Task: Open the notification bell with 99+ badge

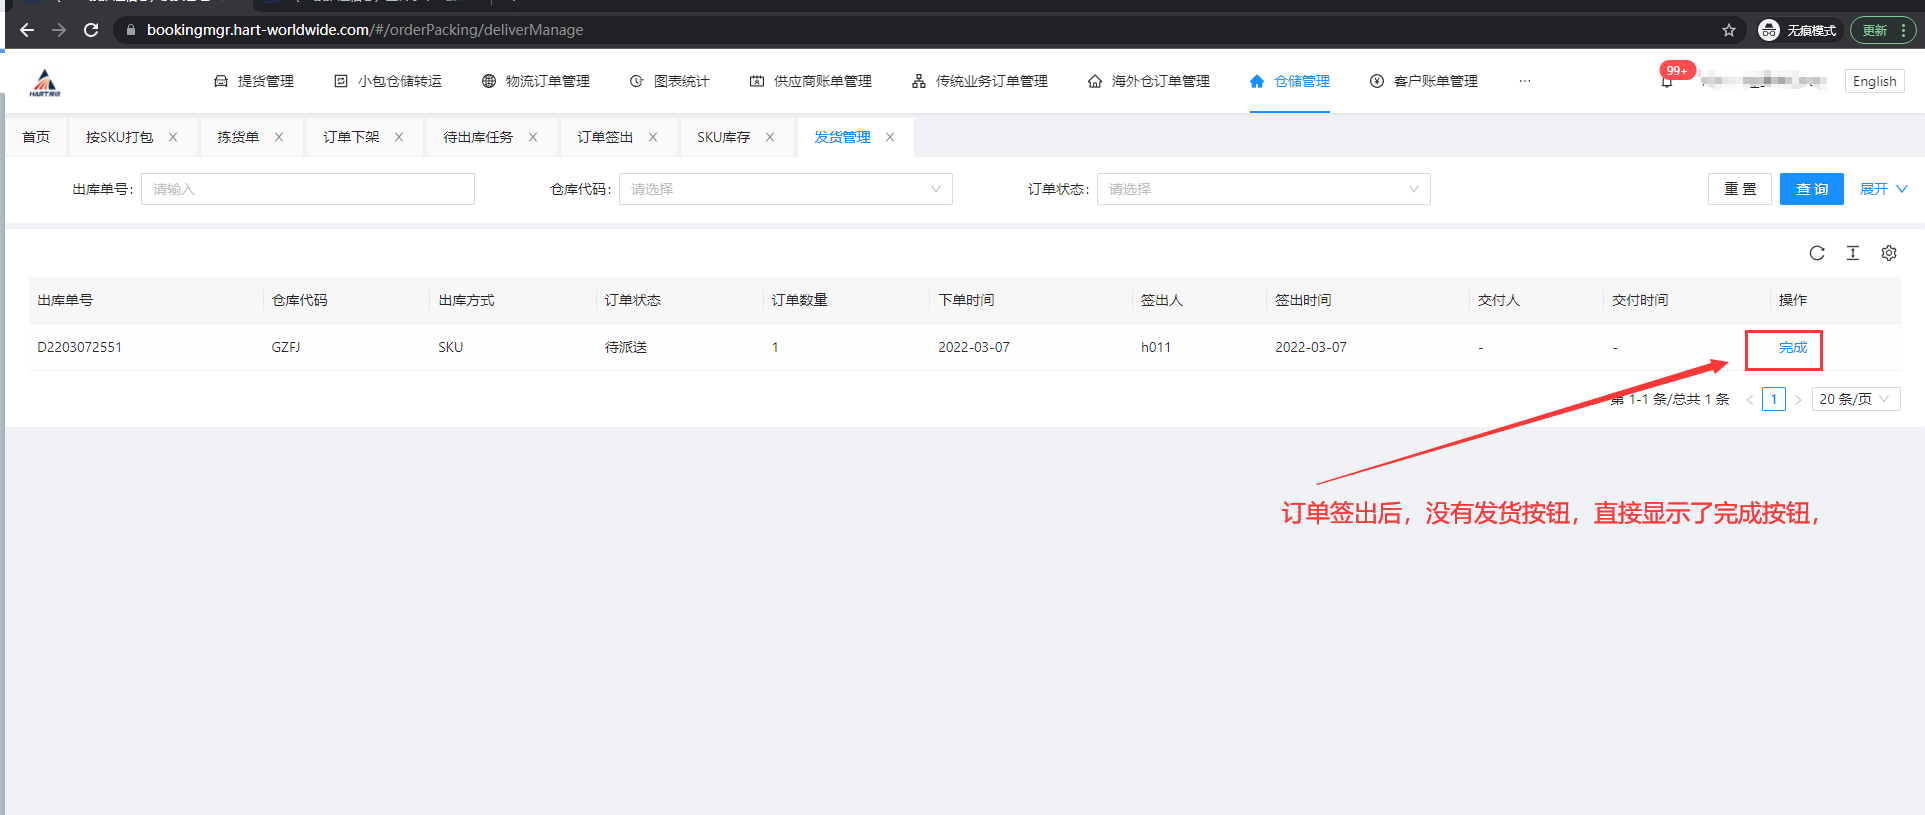Action: tap(1667, 81)
